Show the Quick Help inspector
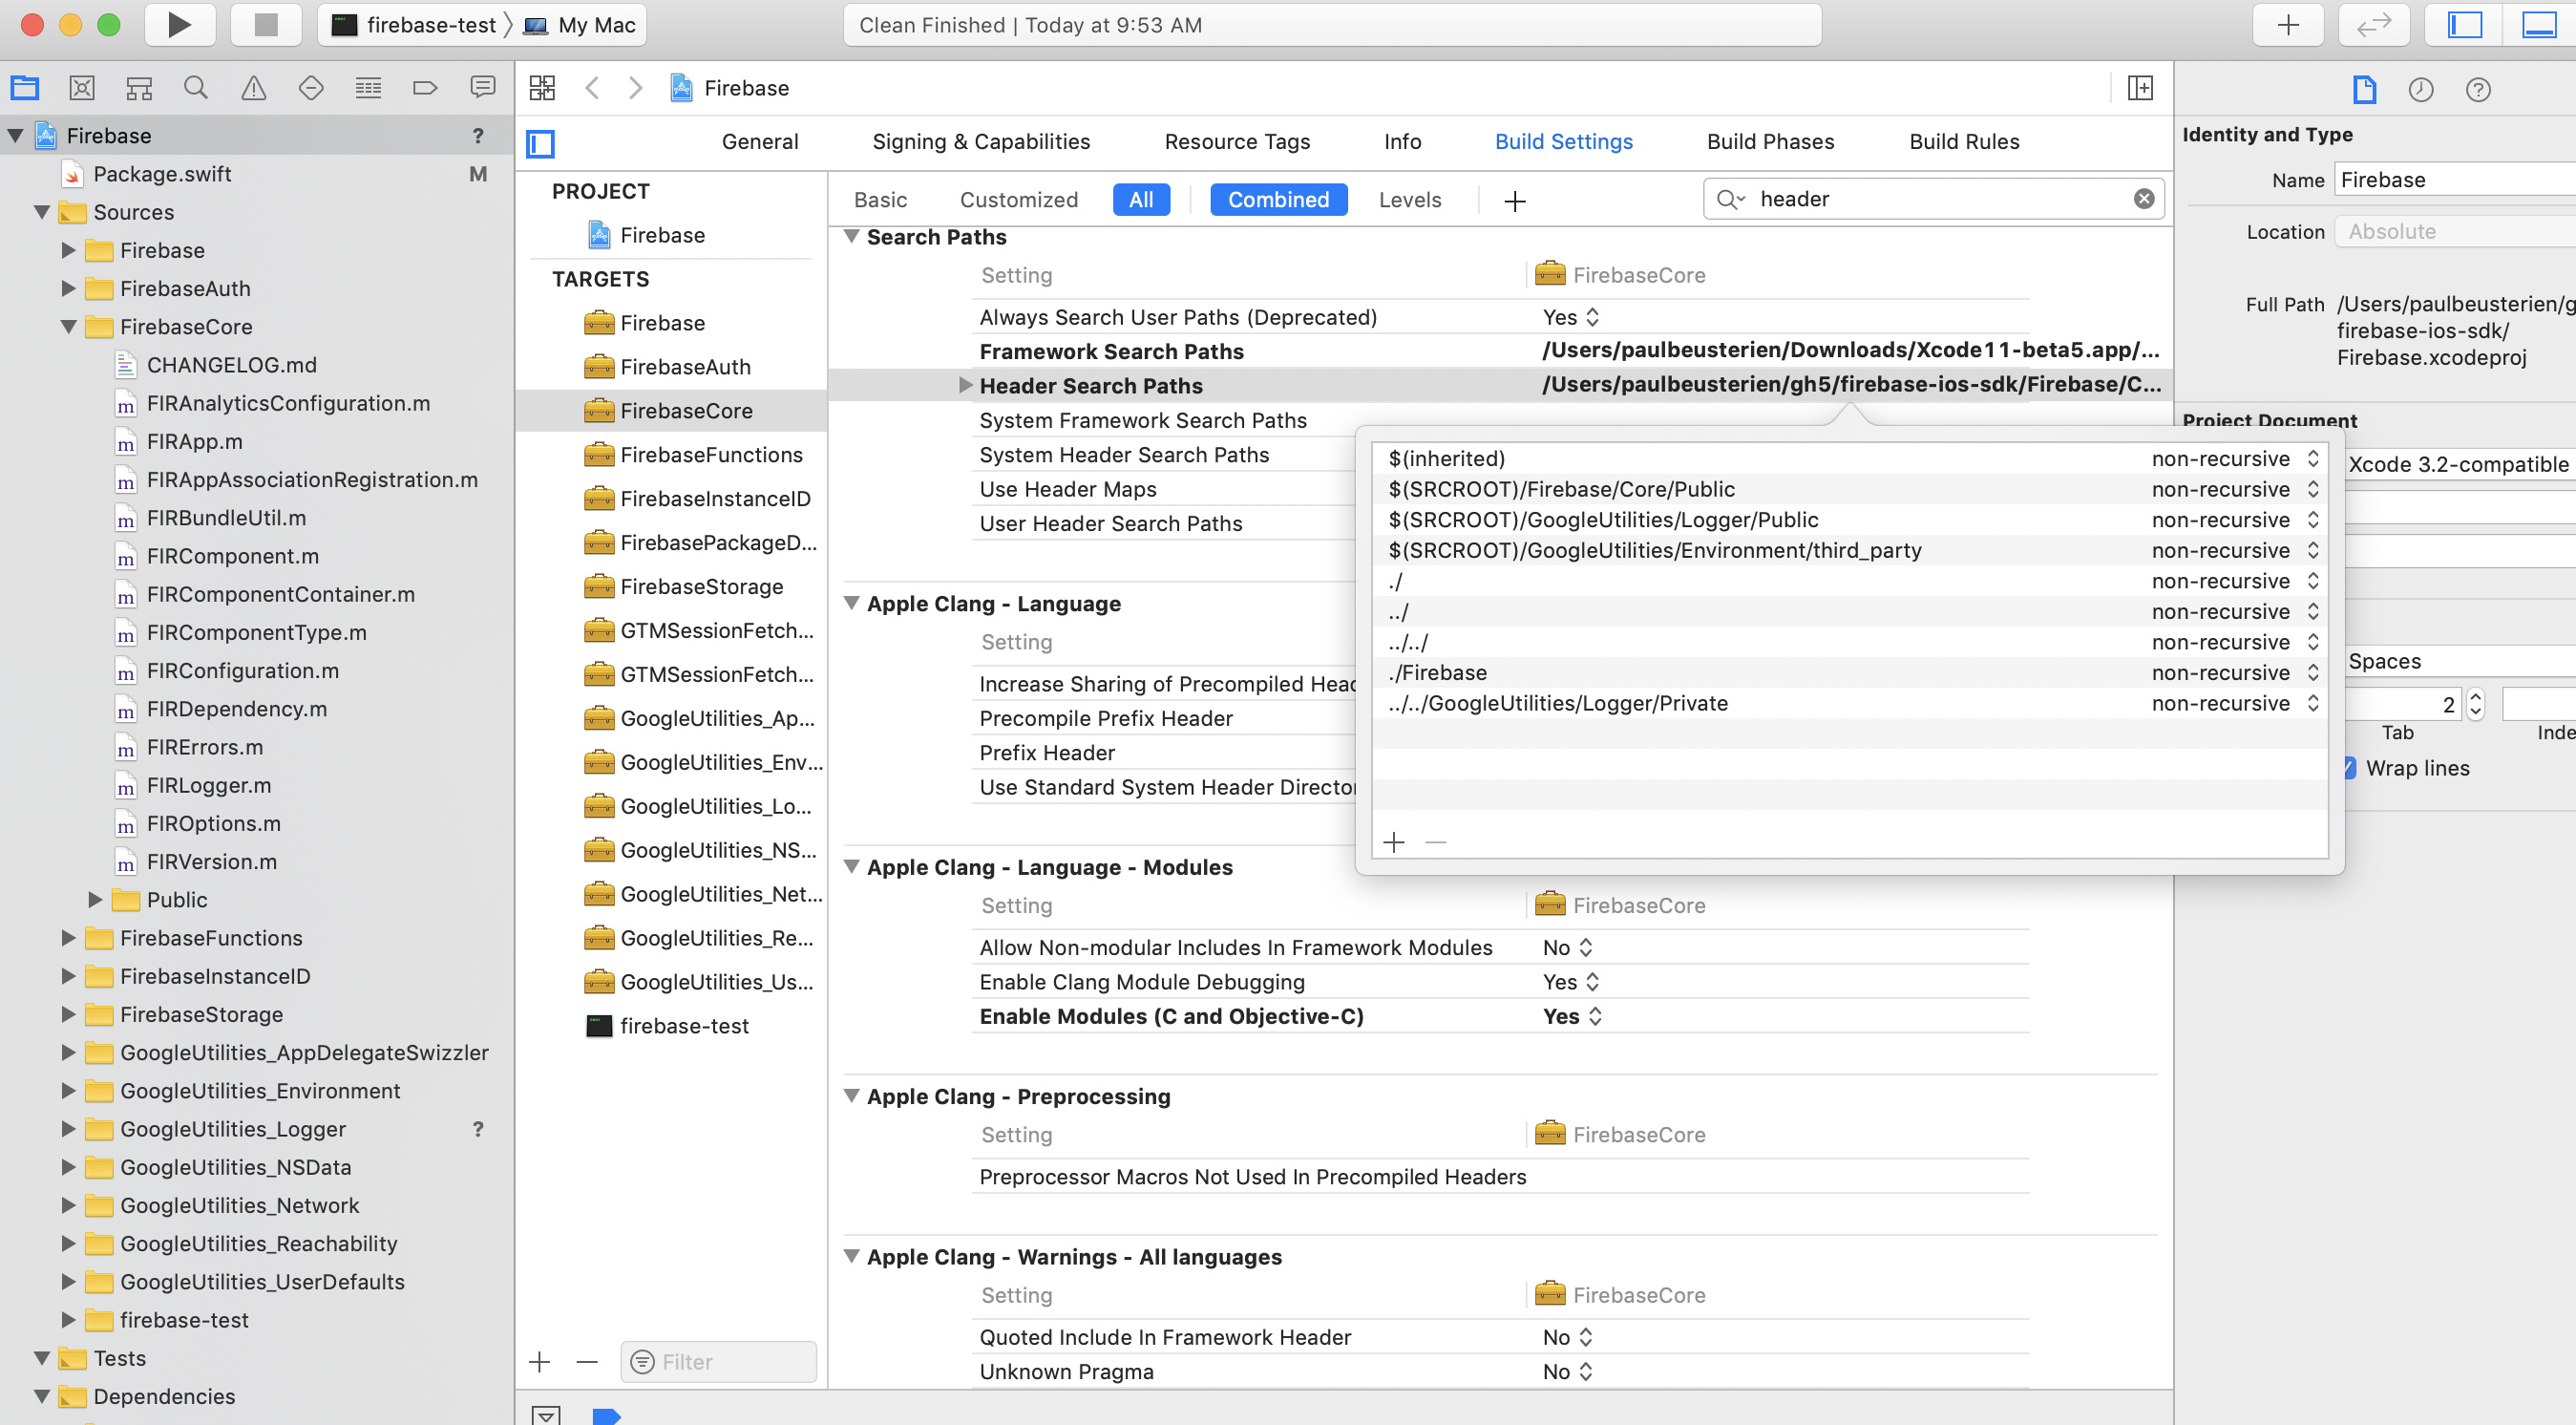Viewport: 2576px width, 1425px height. coord(2477,90)
